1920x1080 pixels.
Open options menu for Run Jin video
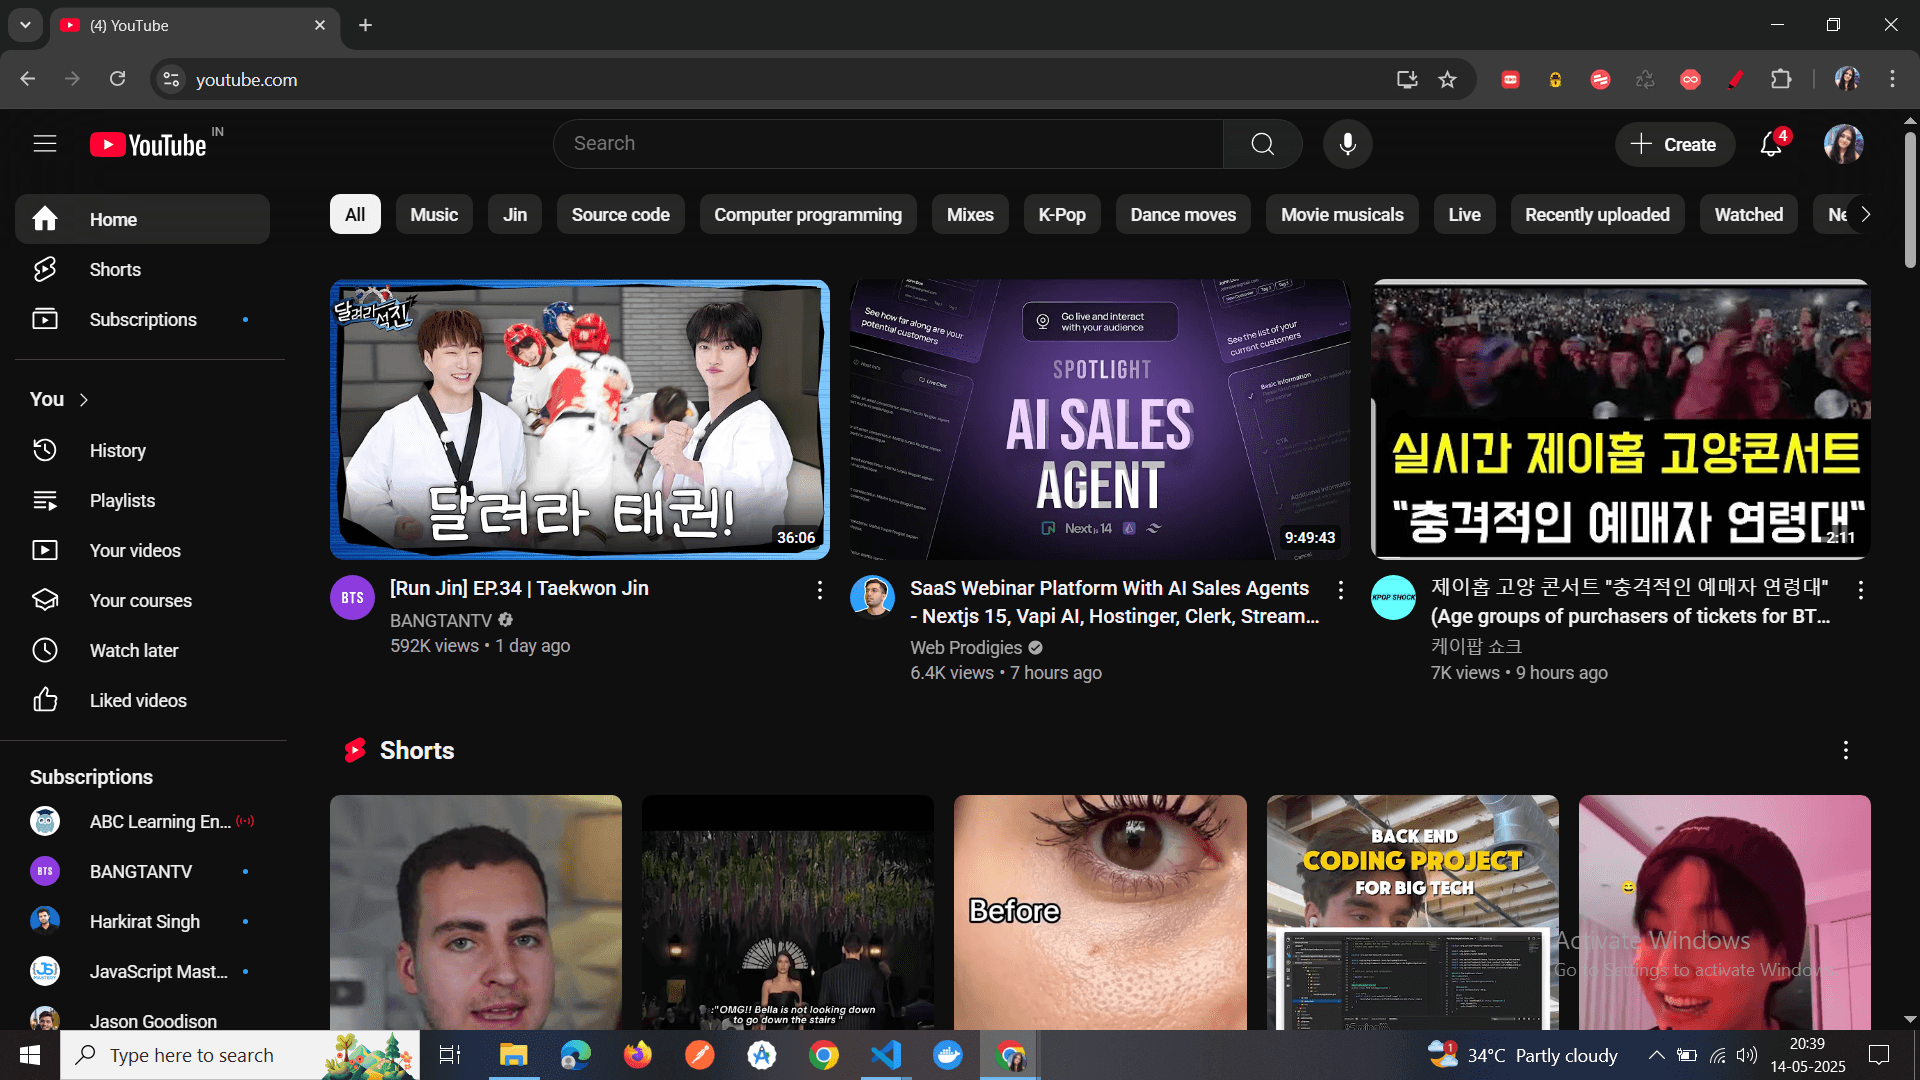tap(819, 590)
